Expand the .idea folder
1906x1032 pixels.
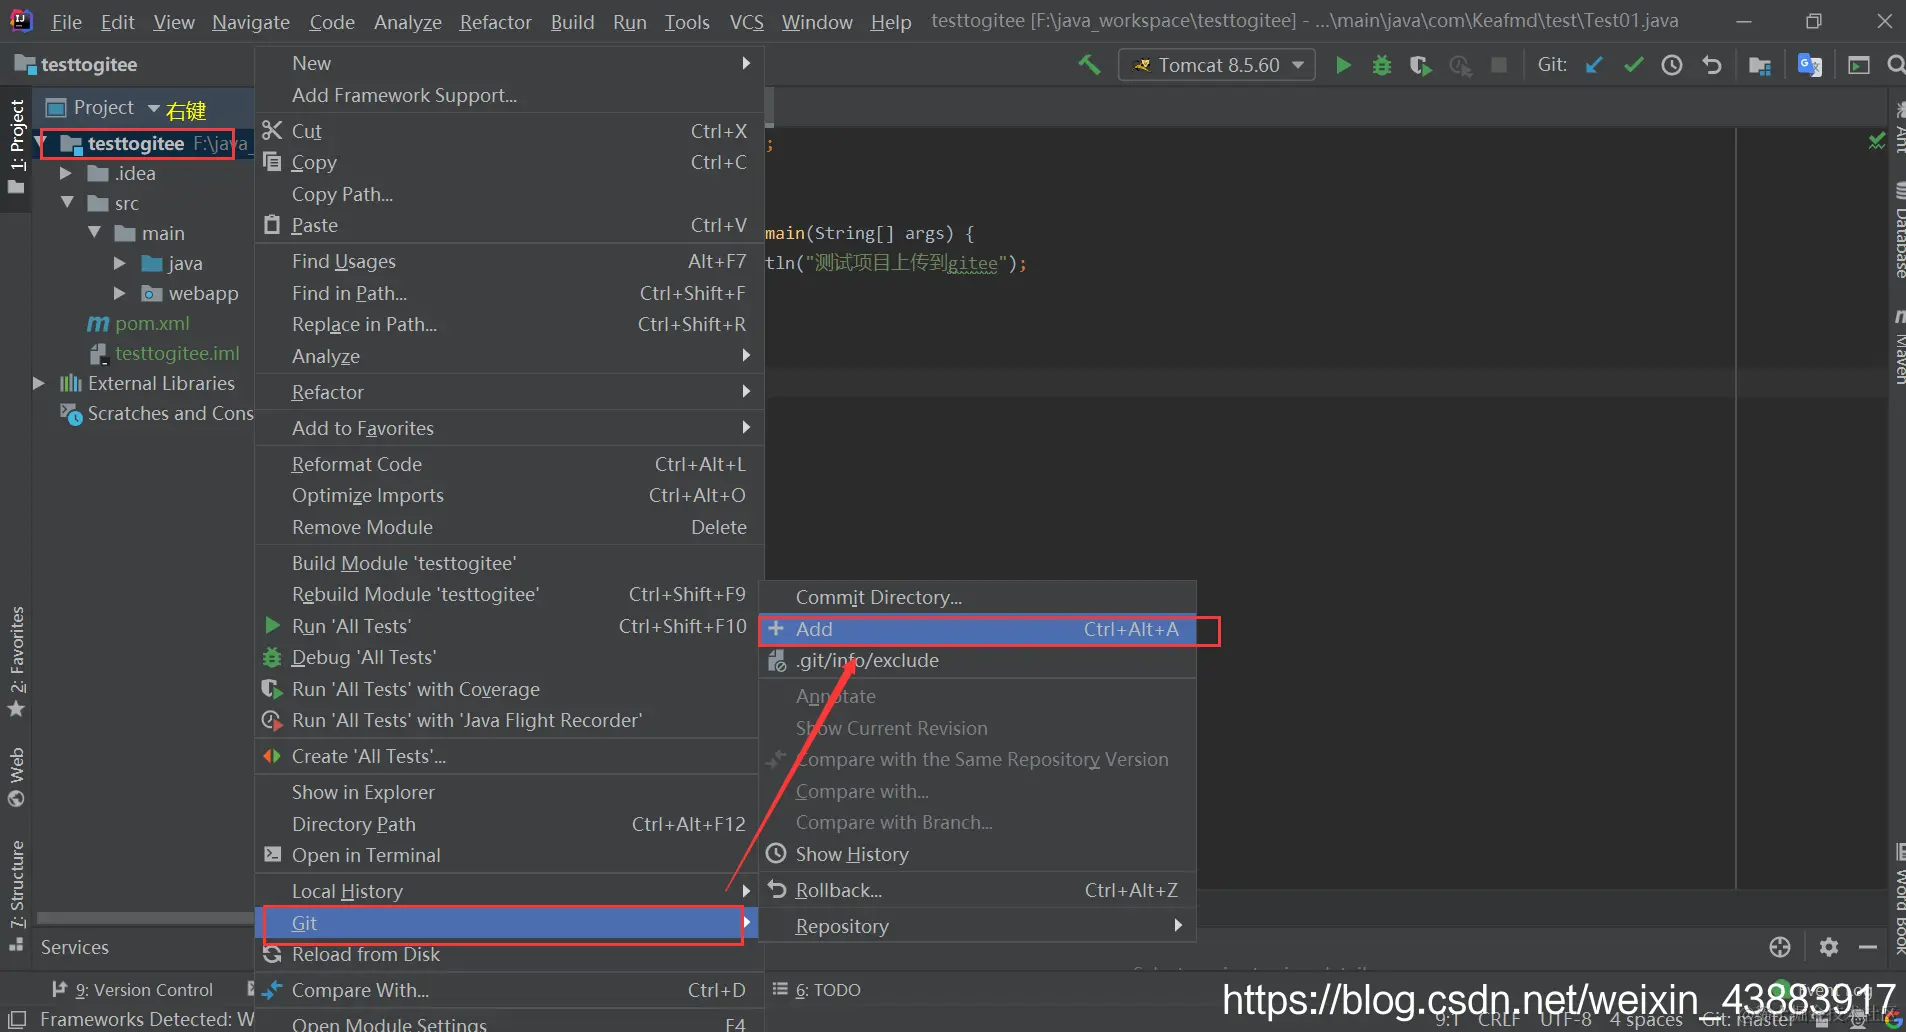click(x=66, y=174)
